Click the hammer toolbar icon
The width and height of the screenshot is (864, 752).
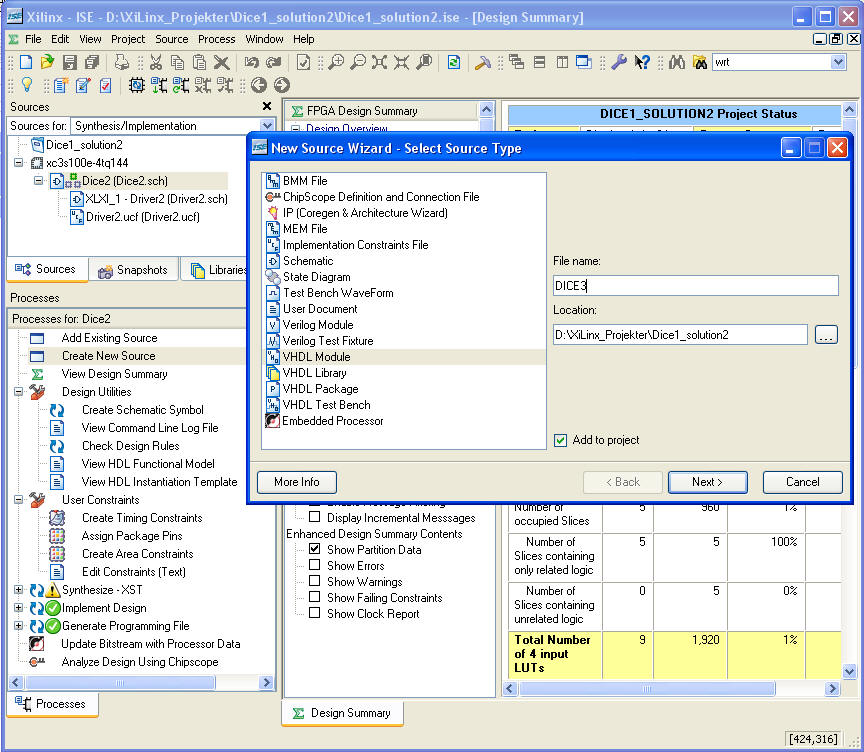[483, 62]
